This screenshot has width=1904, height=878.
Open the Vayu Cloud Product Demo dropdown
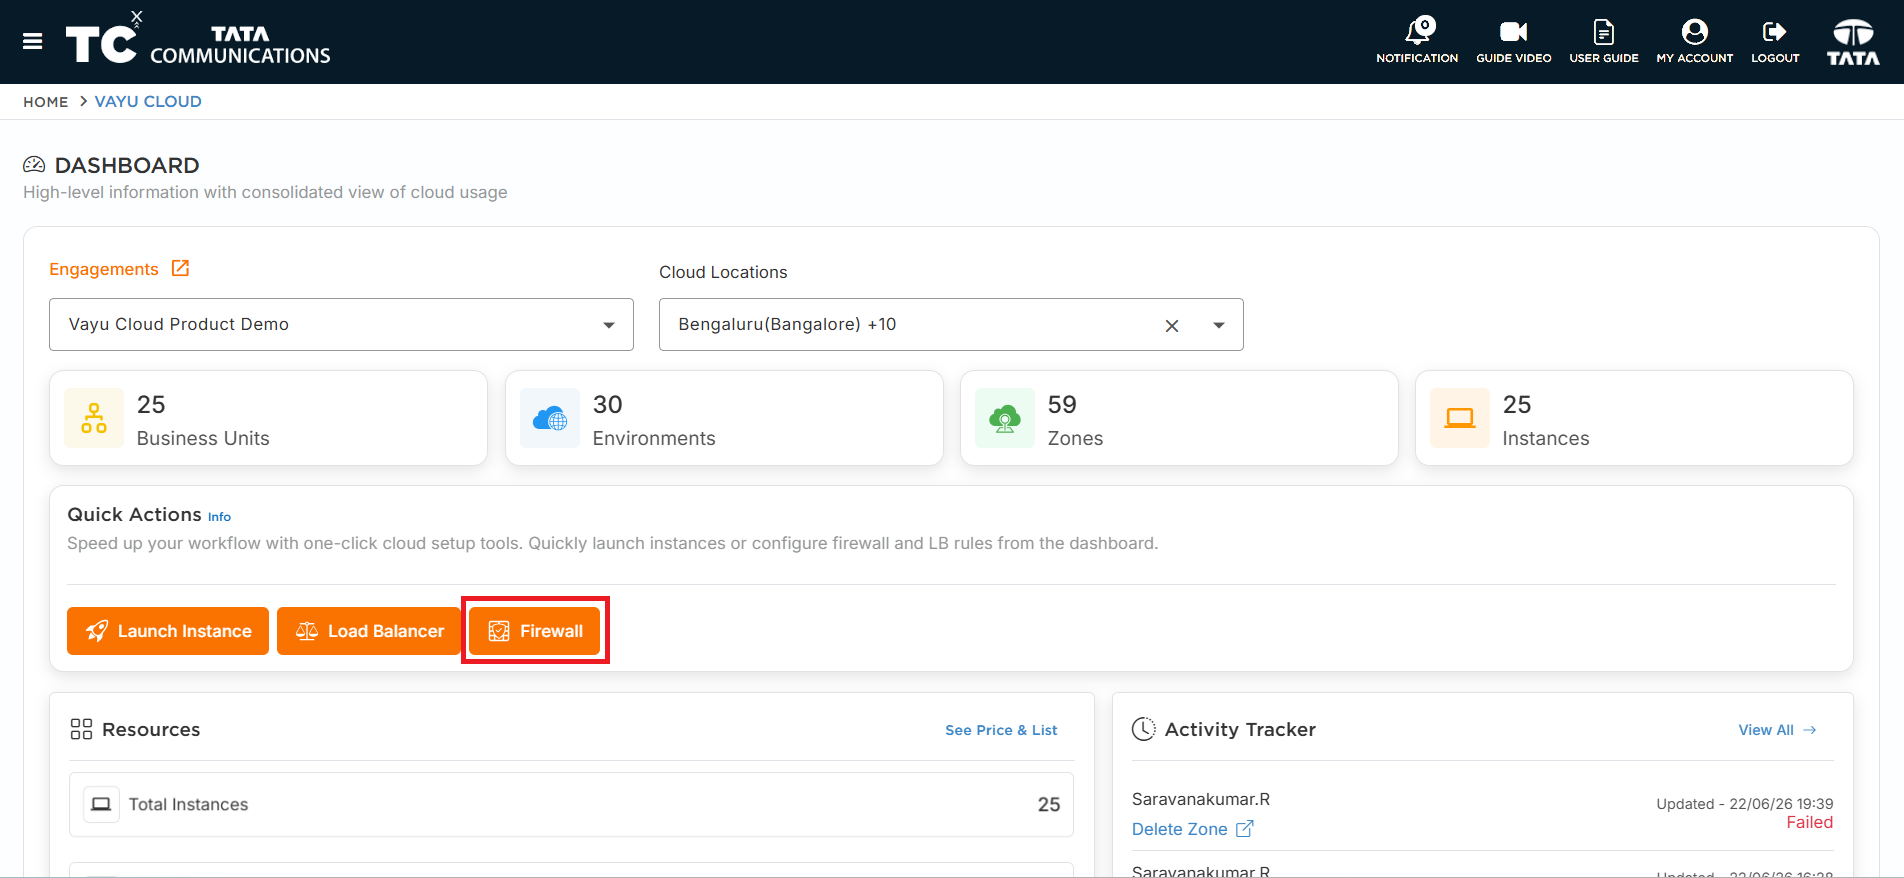click(x=341, y=324)
